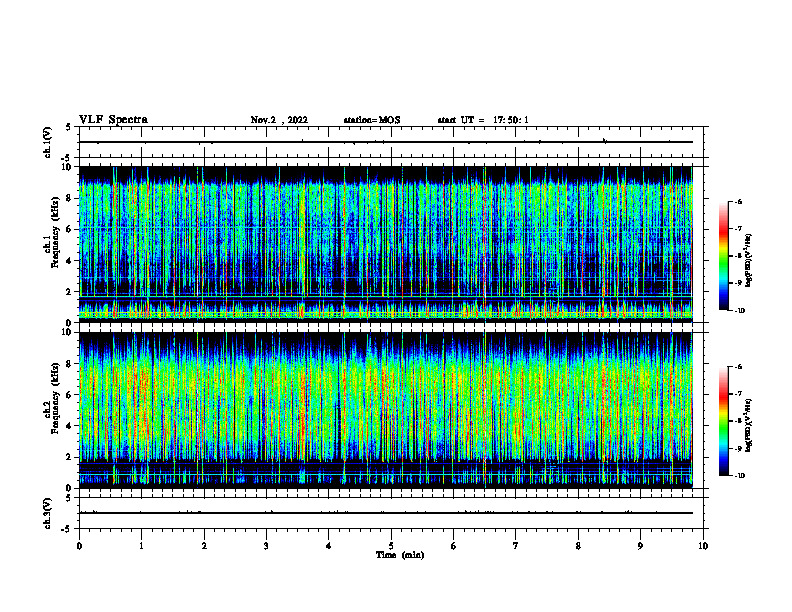Click the "ch.1(V)" axis label
Viewport: 792px width, 612px height.
(x=48, y=142)
